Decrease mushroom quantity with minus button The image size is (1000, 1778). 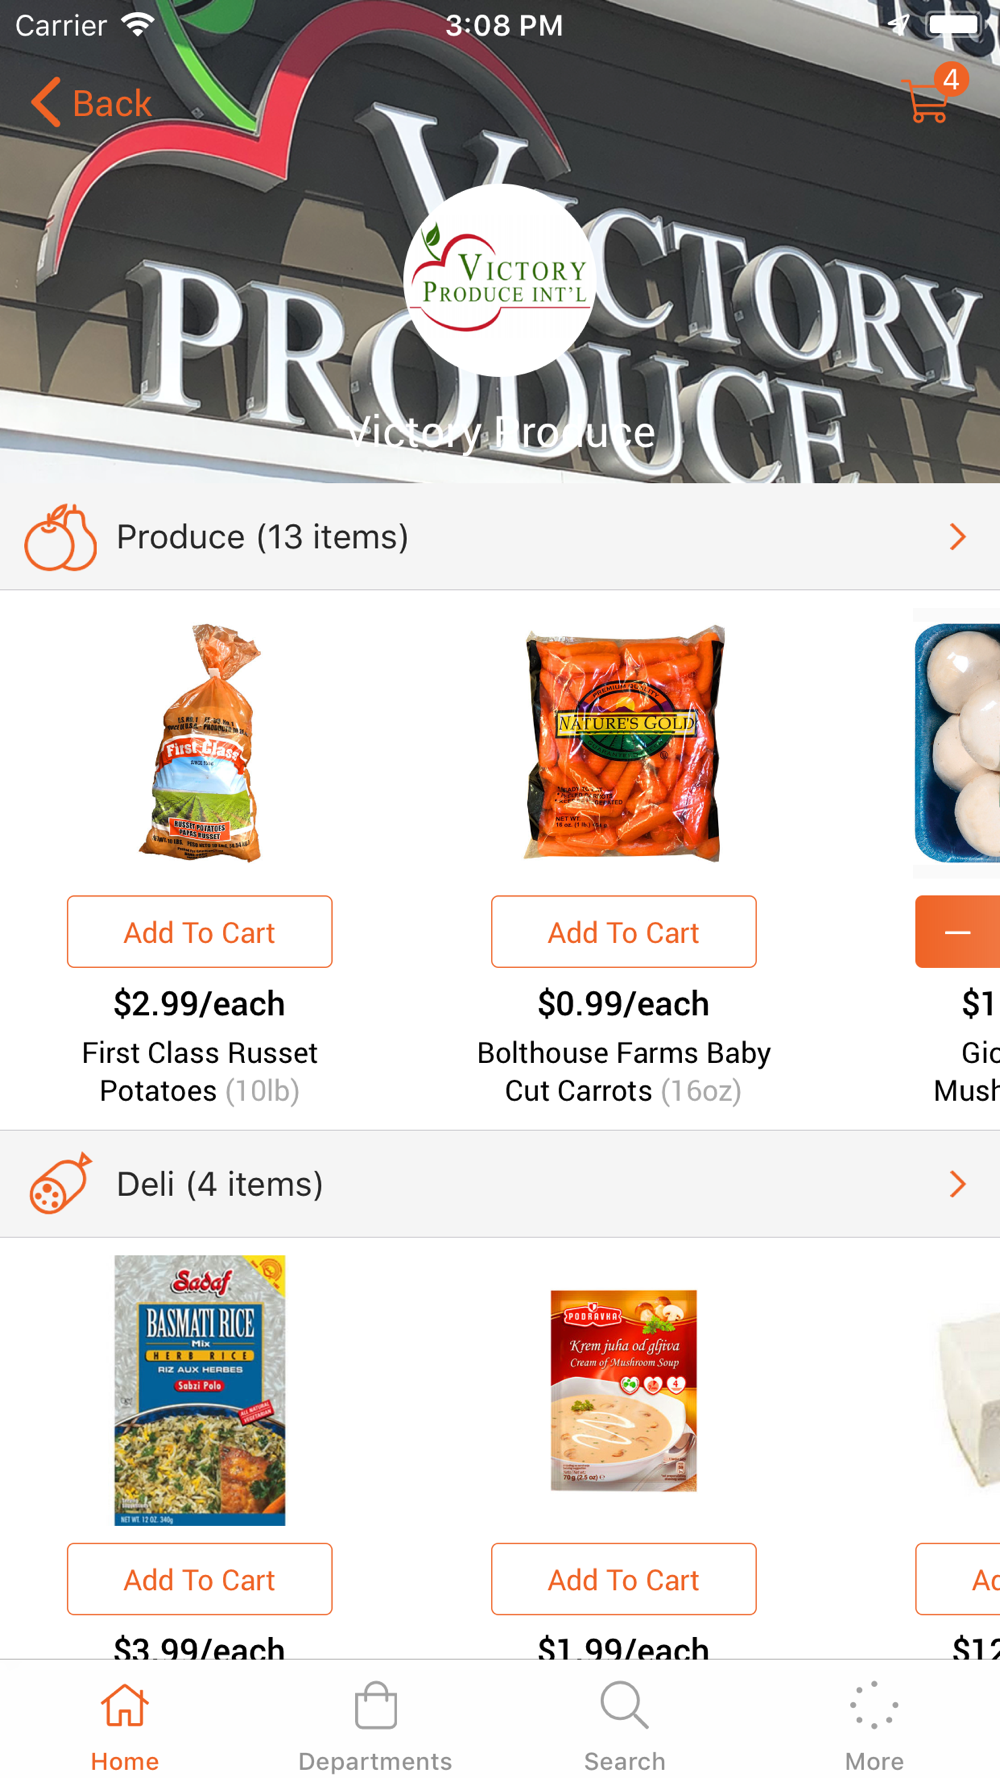coord(958,932)
